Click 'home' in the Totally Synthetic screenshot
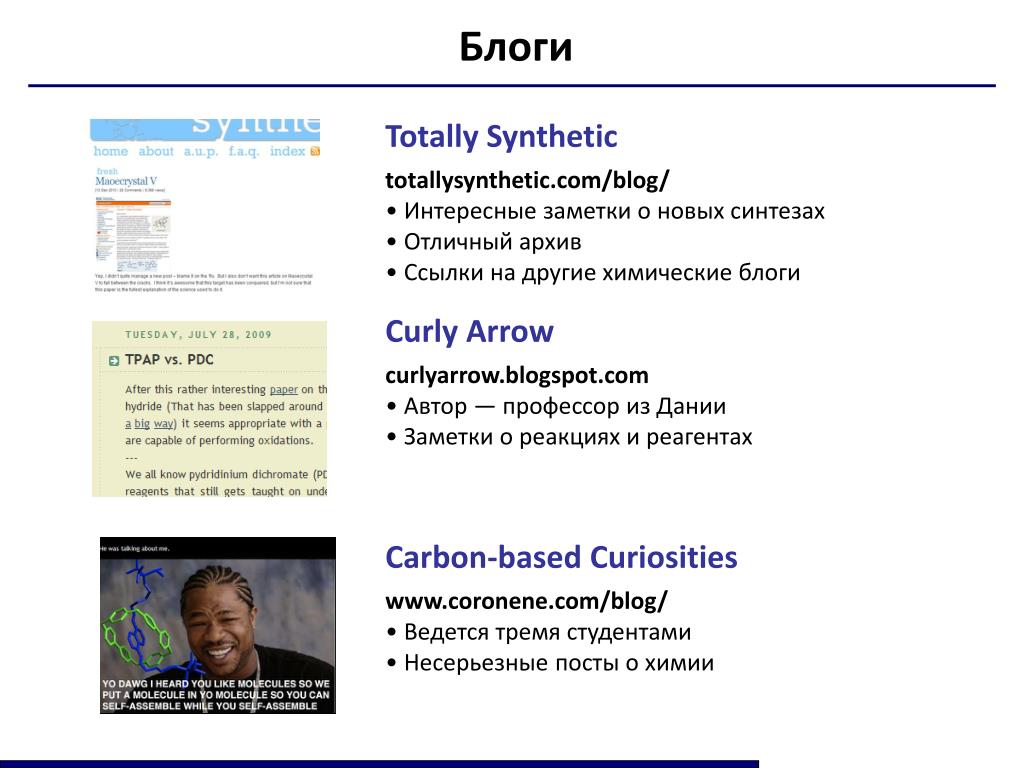This screenshot has width=1024, height=768. click(x=110, y=151)
